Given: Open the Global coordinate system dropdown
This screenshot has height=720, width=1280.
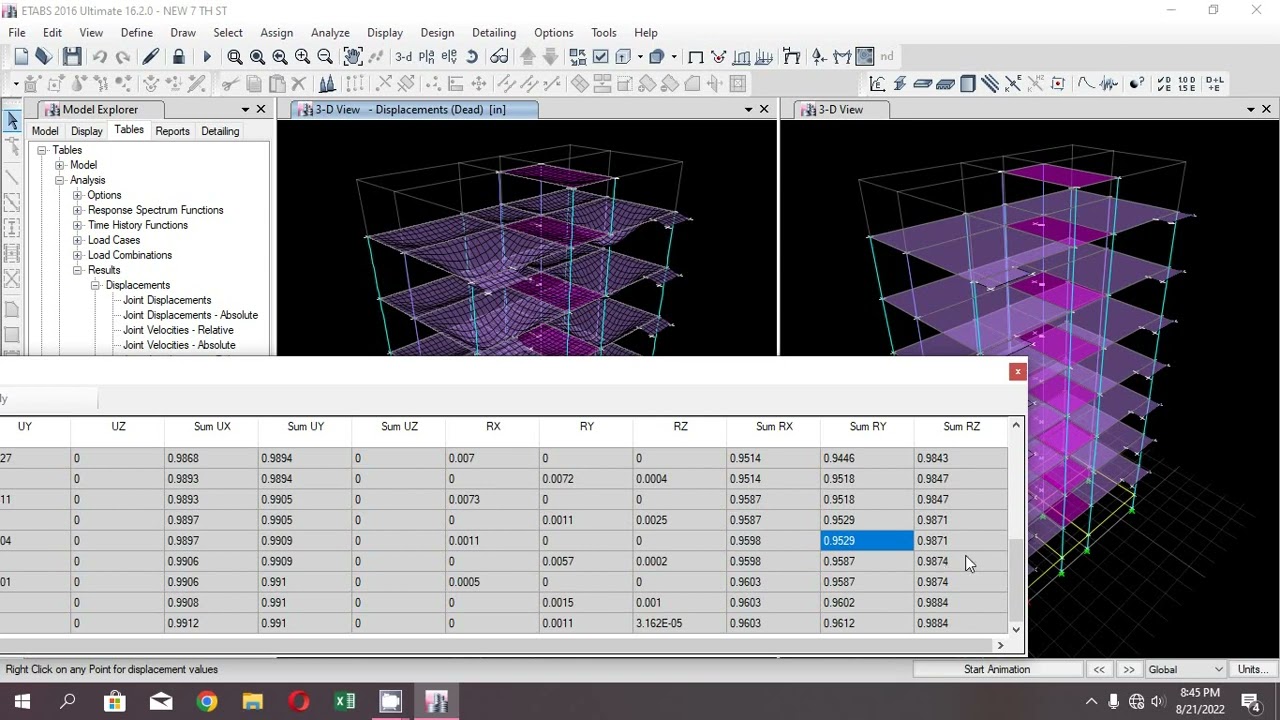Looking at the screenshot, I should click(1218, 669).
